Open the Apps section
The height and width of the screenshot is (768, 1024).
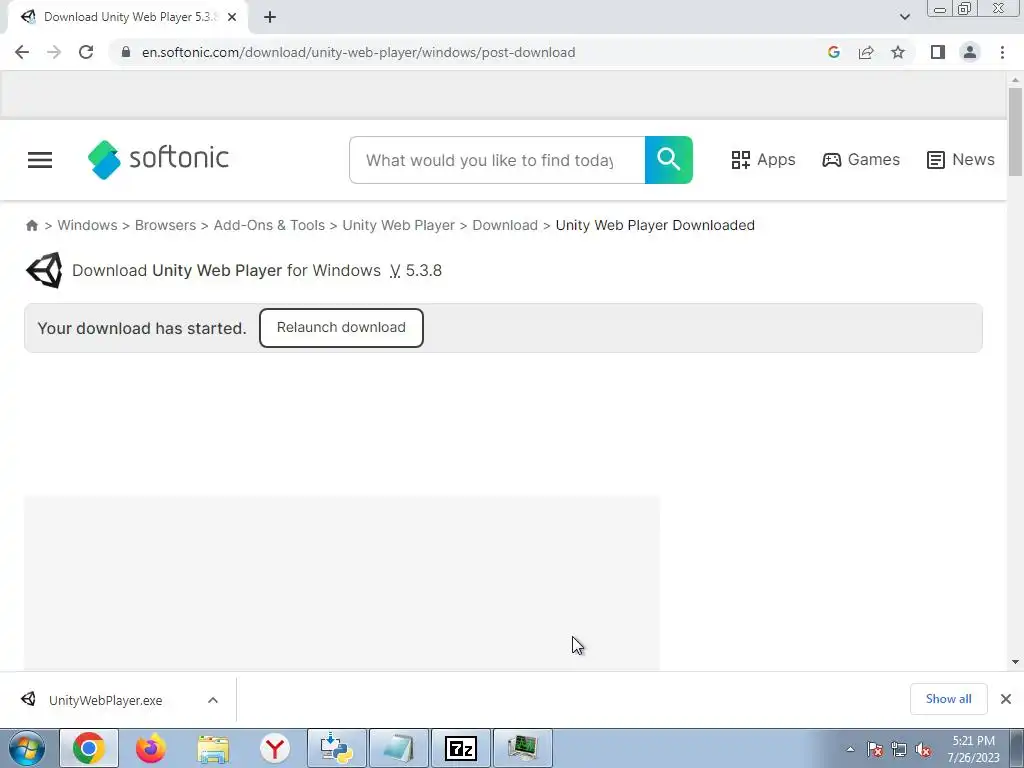[763, 160]
